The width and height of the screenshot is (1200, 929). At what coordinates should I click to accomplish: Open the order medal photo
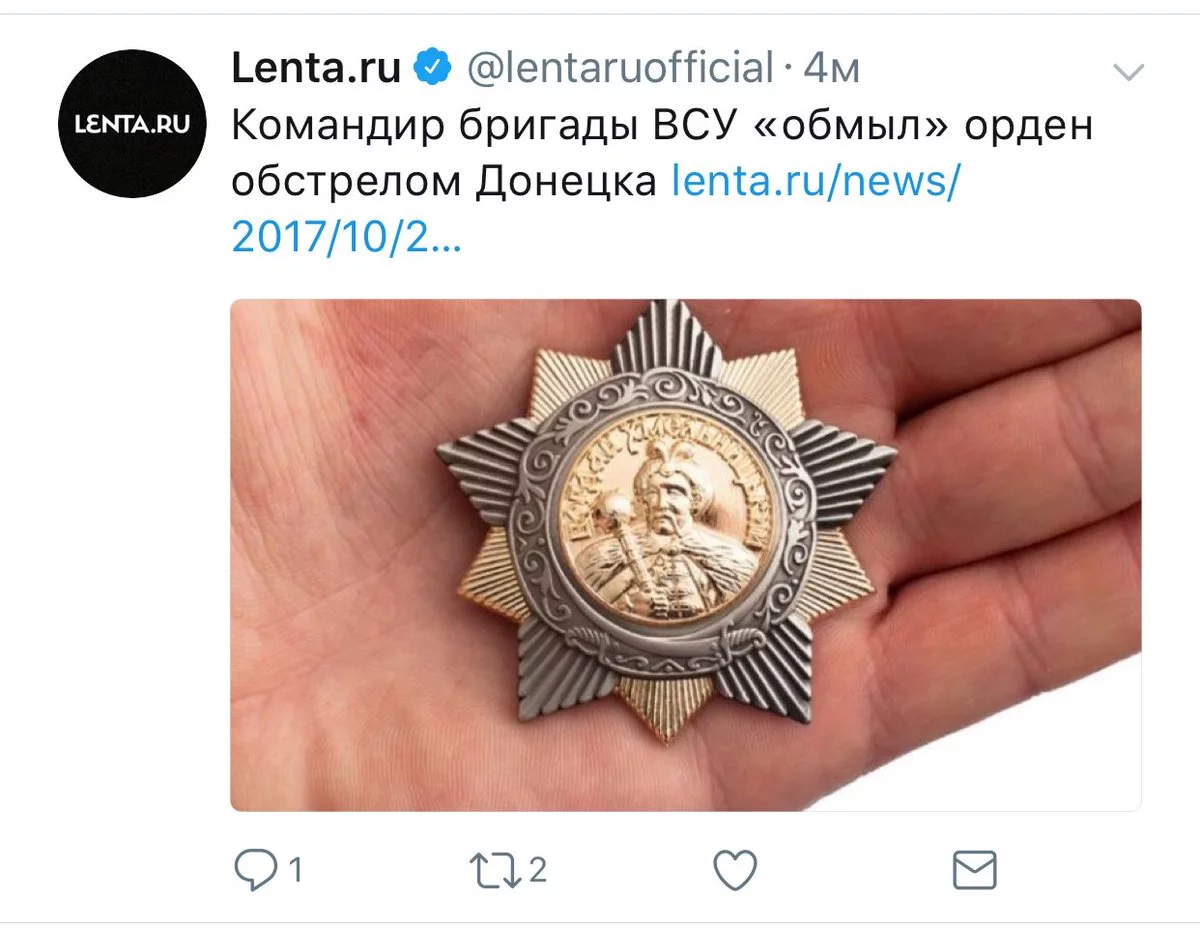click(686, 555)
